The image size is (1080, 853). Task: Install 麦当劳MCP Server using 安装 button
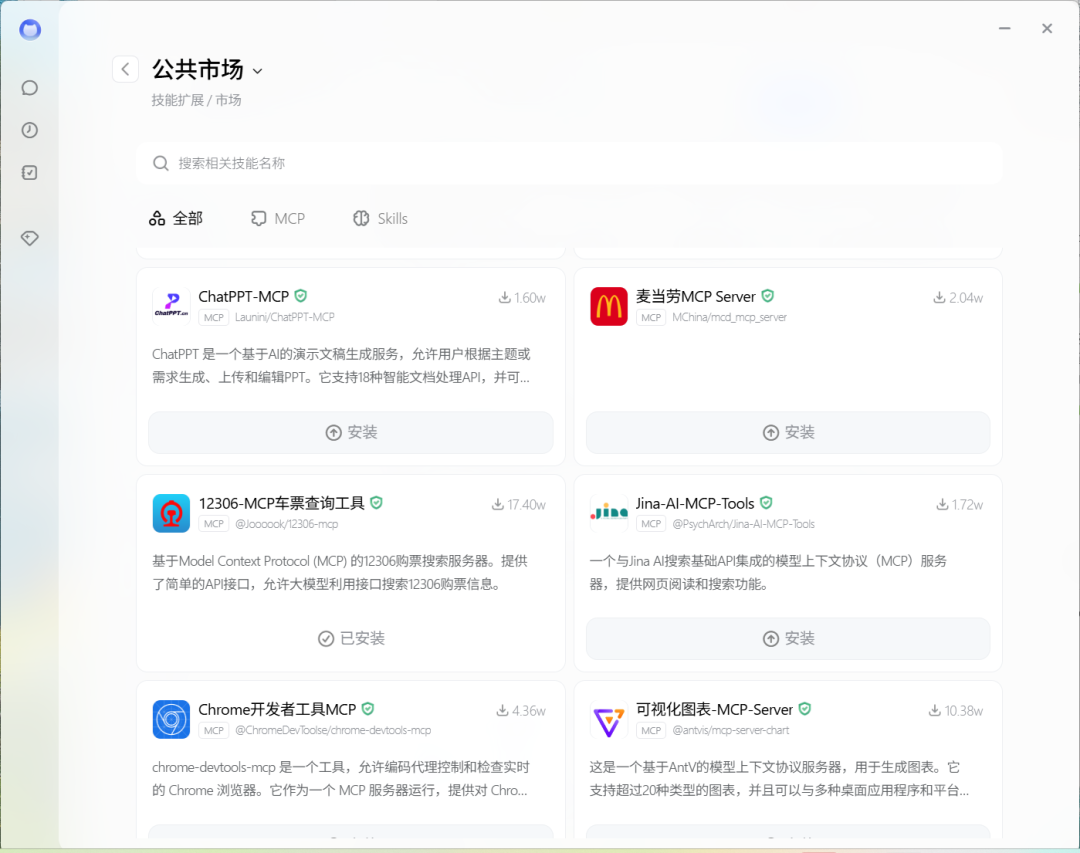(787, 432)
